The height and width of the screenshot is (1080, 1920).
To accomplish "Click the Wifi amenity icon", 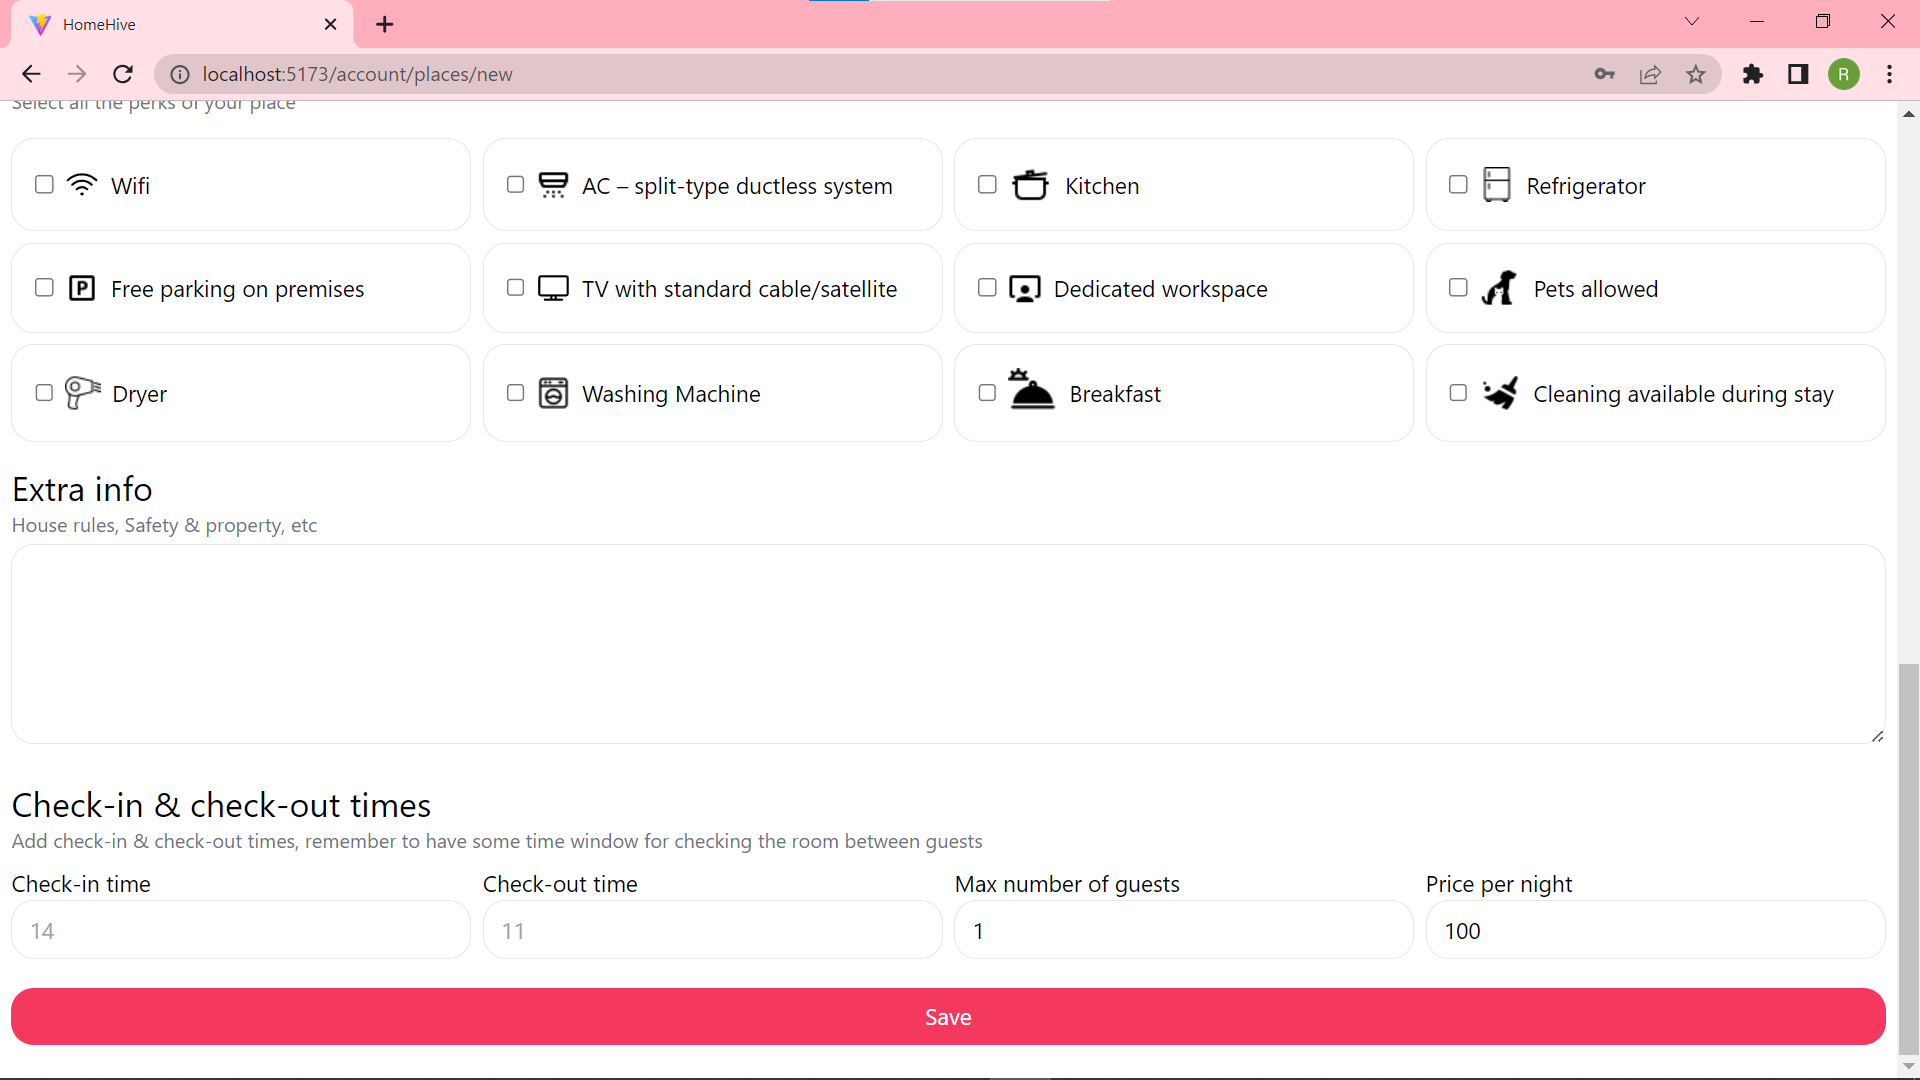I will pyautogui.click(x=81, y=185).
